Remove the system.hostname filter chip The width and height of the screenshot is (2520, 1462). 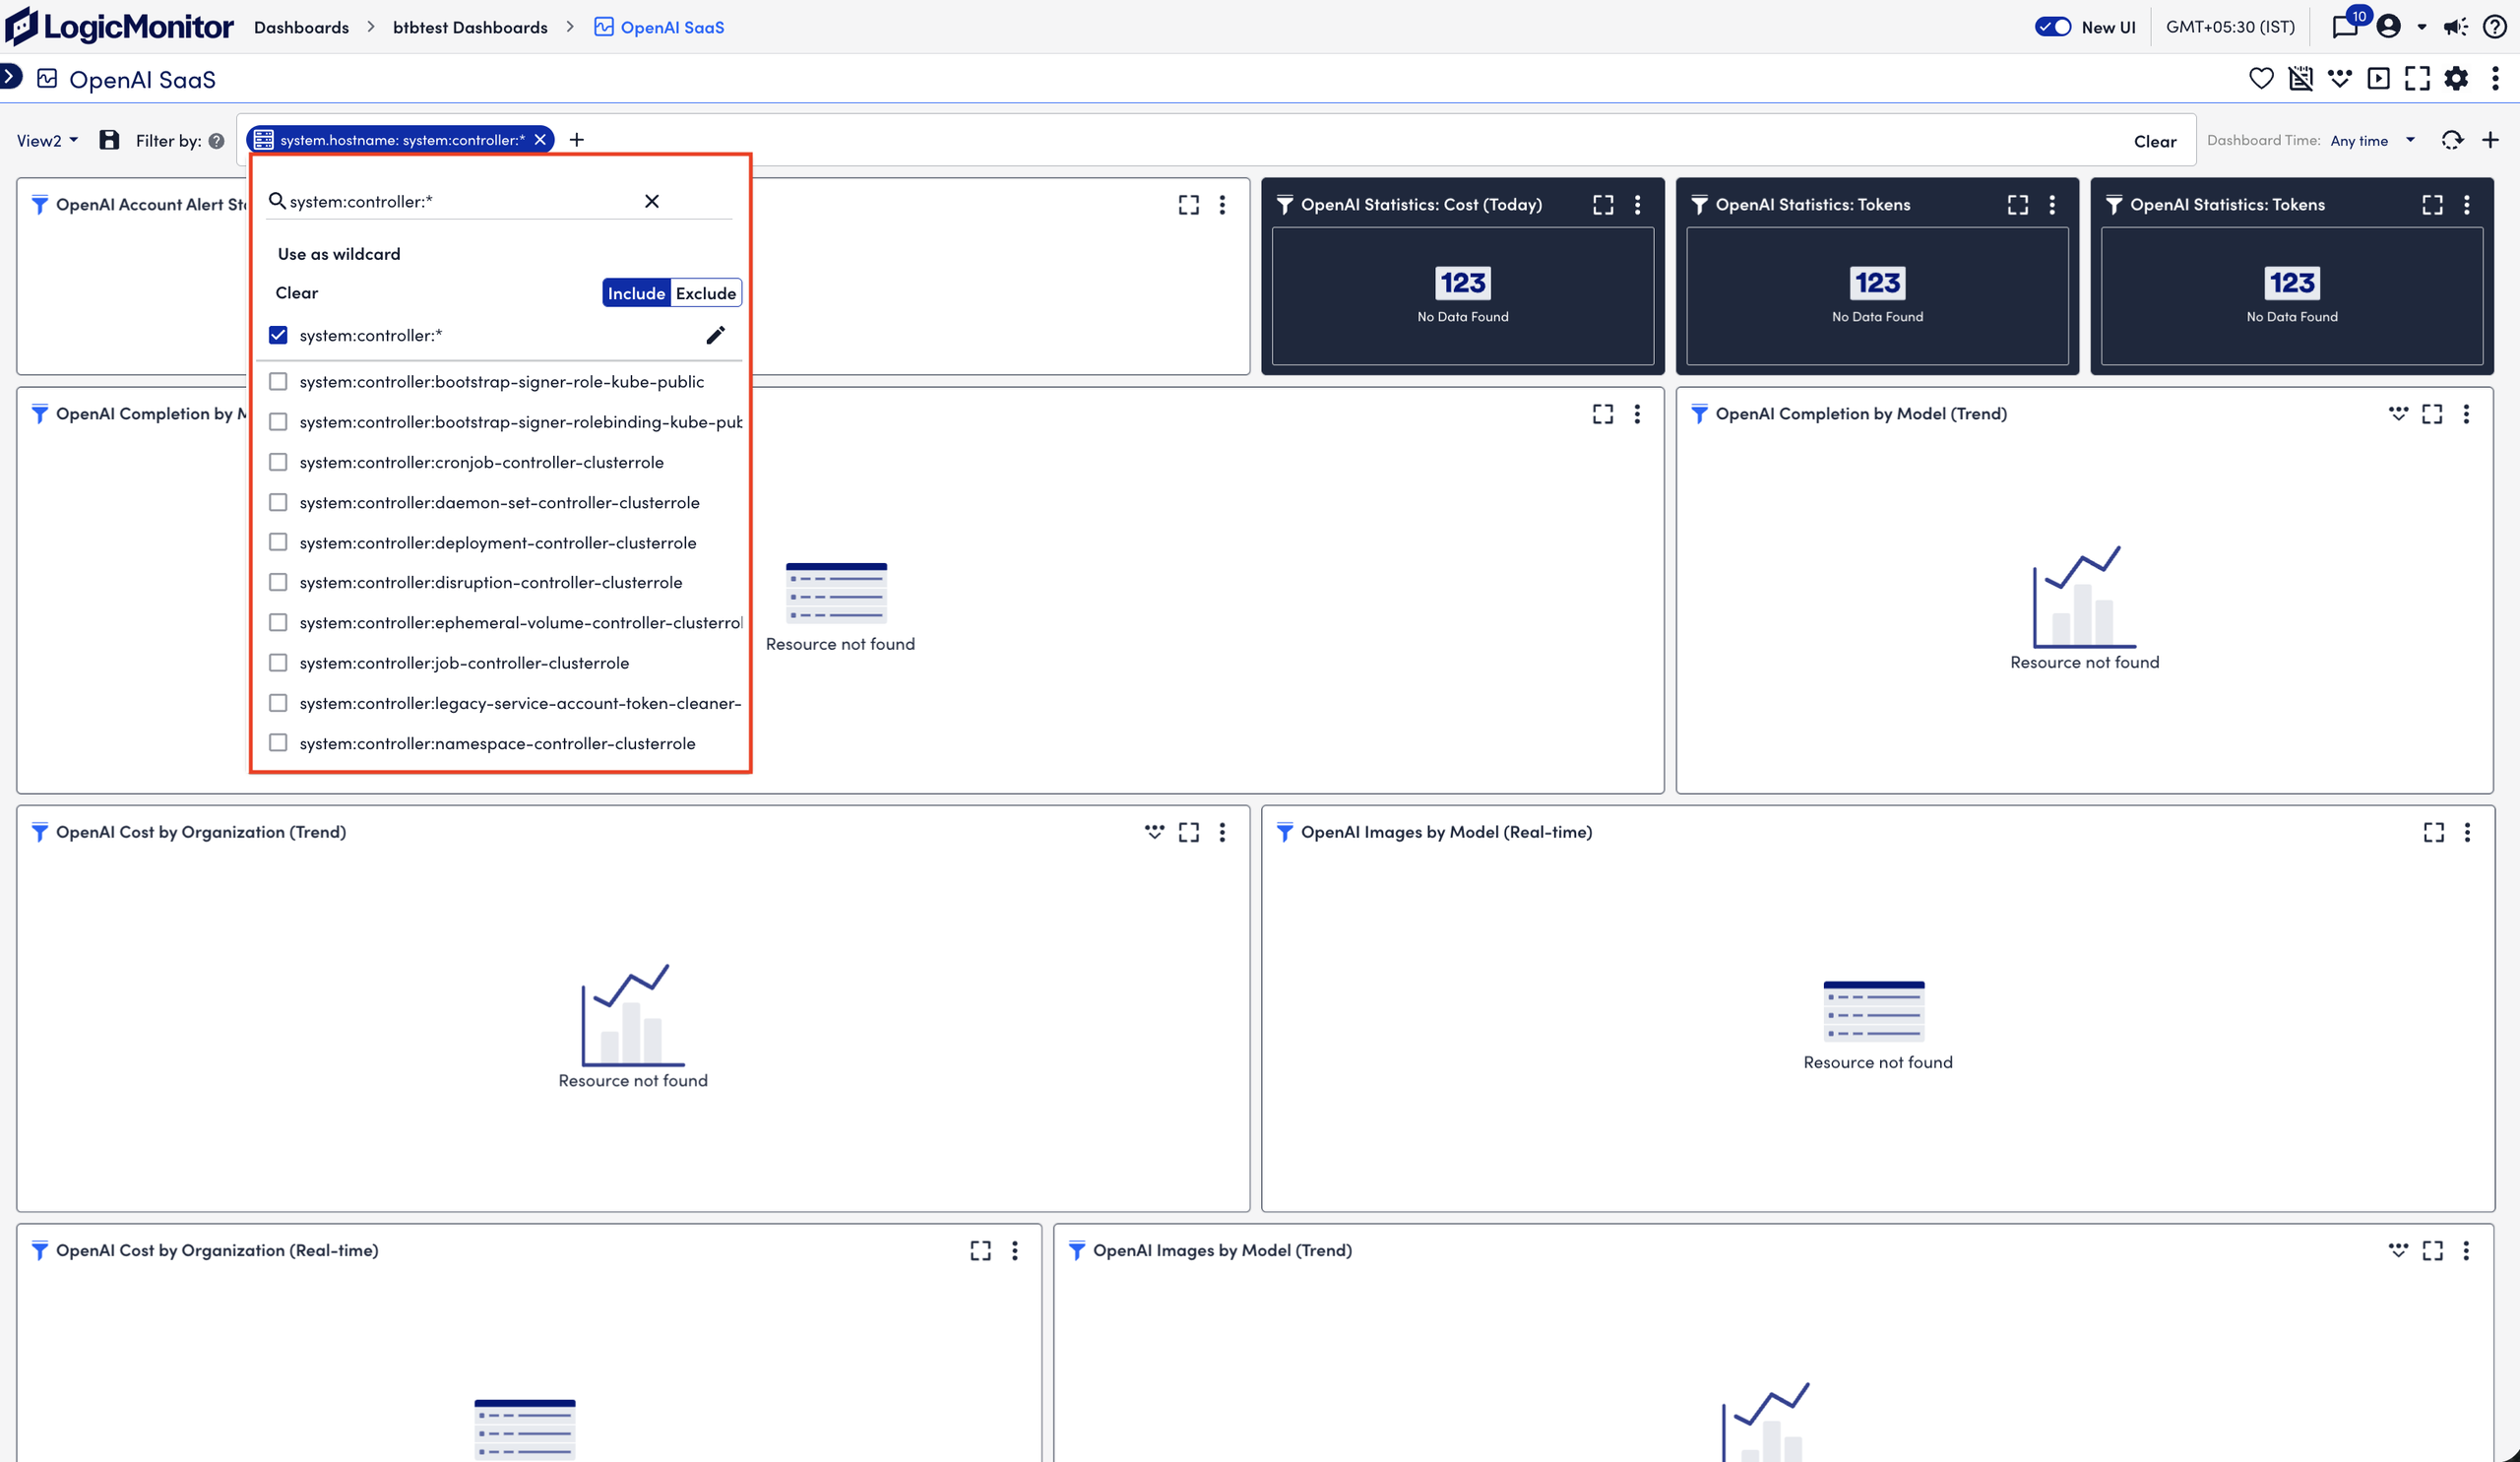pyautogui.click(x=540, y=140)
